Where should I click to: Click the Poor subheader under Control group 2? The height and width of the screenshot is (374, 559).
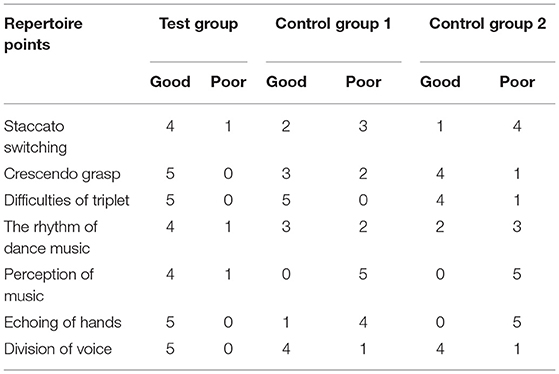[x=517, y=82]
